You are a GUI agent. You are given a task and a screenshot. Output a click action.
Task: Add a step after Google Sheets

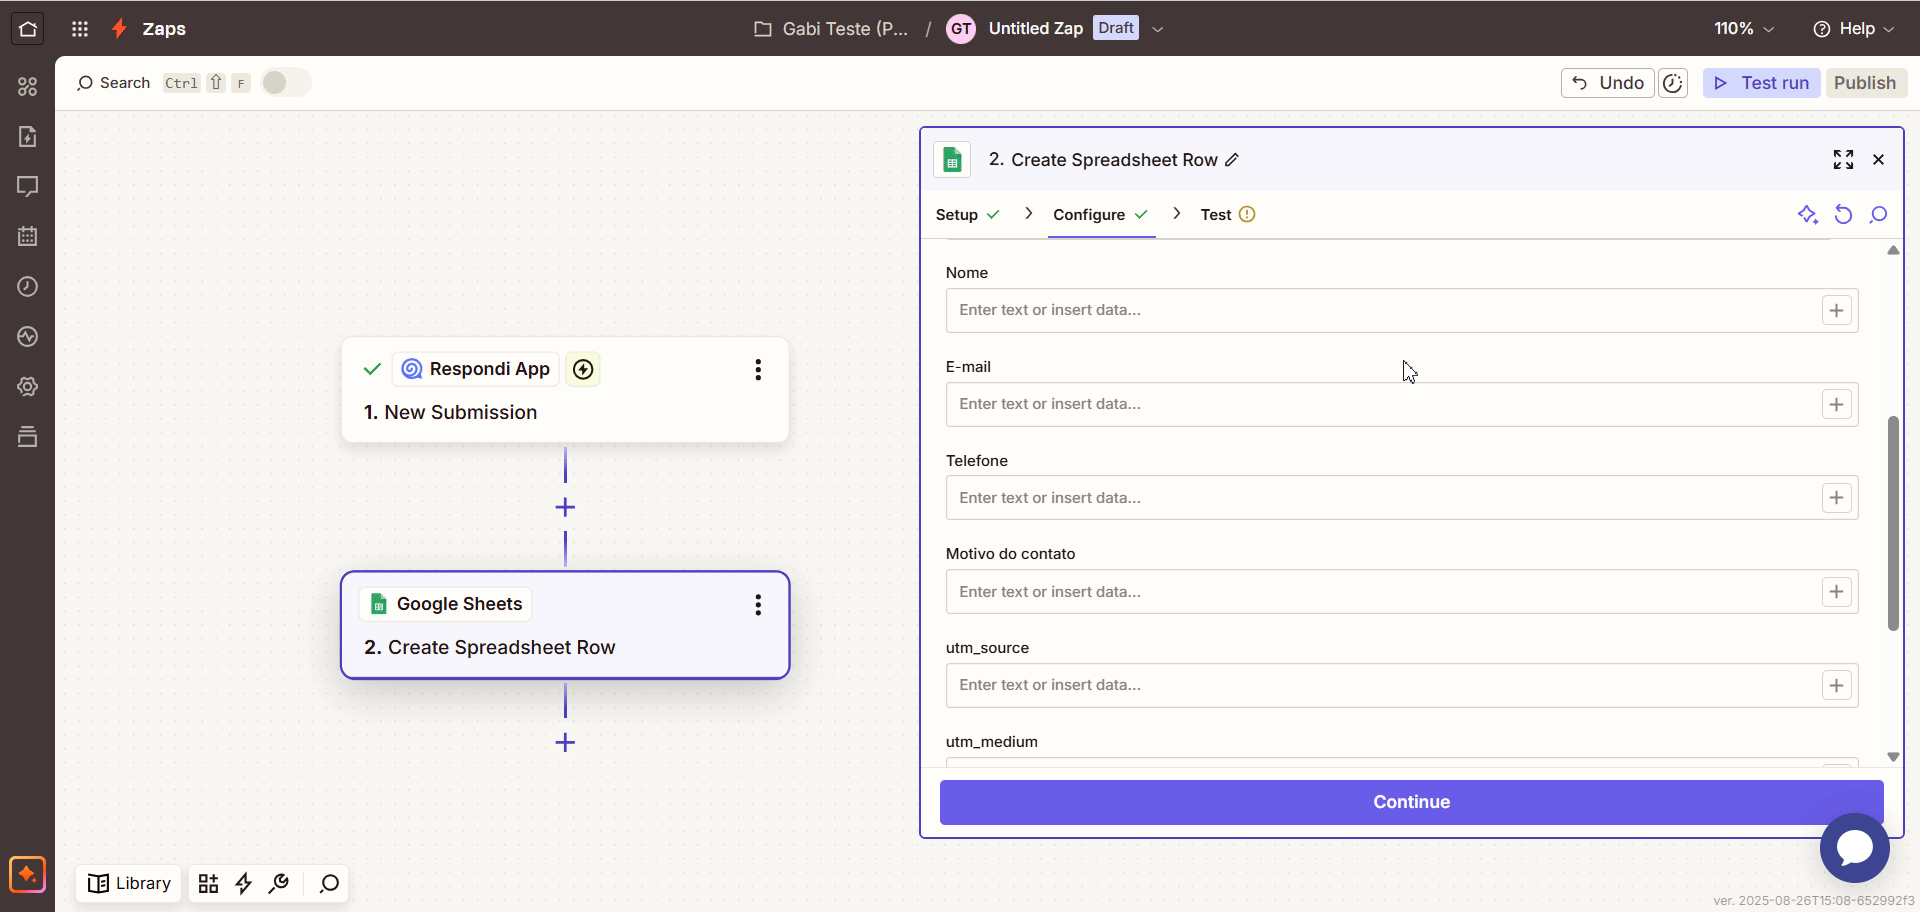click(x=565, y=743)
